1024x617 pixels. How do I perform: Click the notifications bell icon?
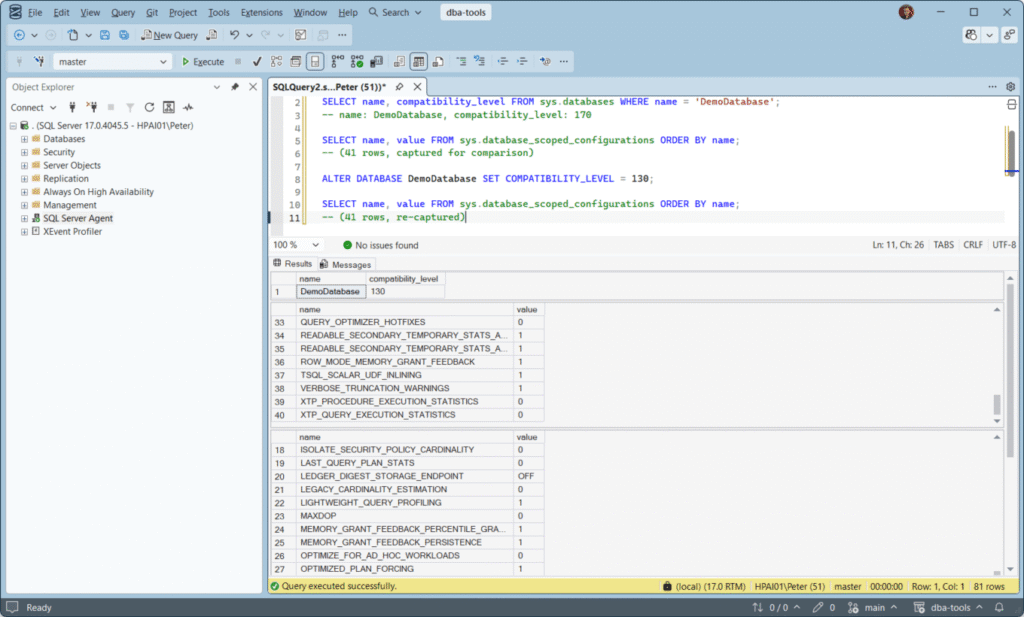(999, 607)
